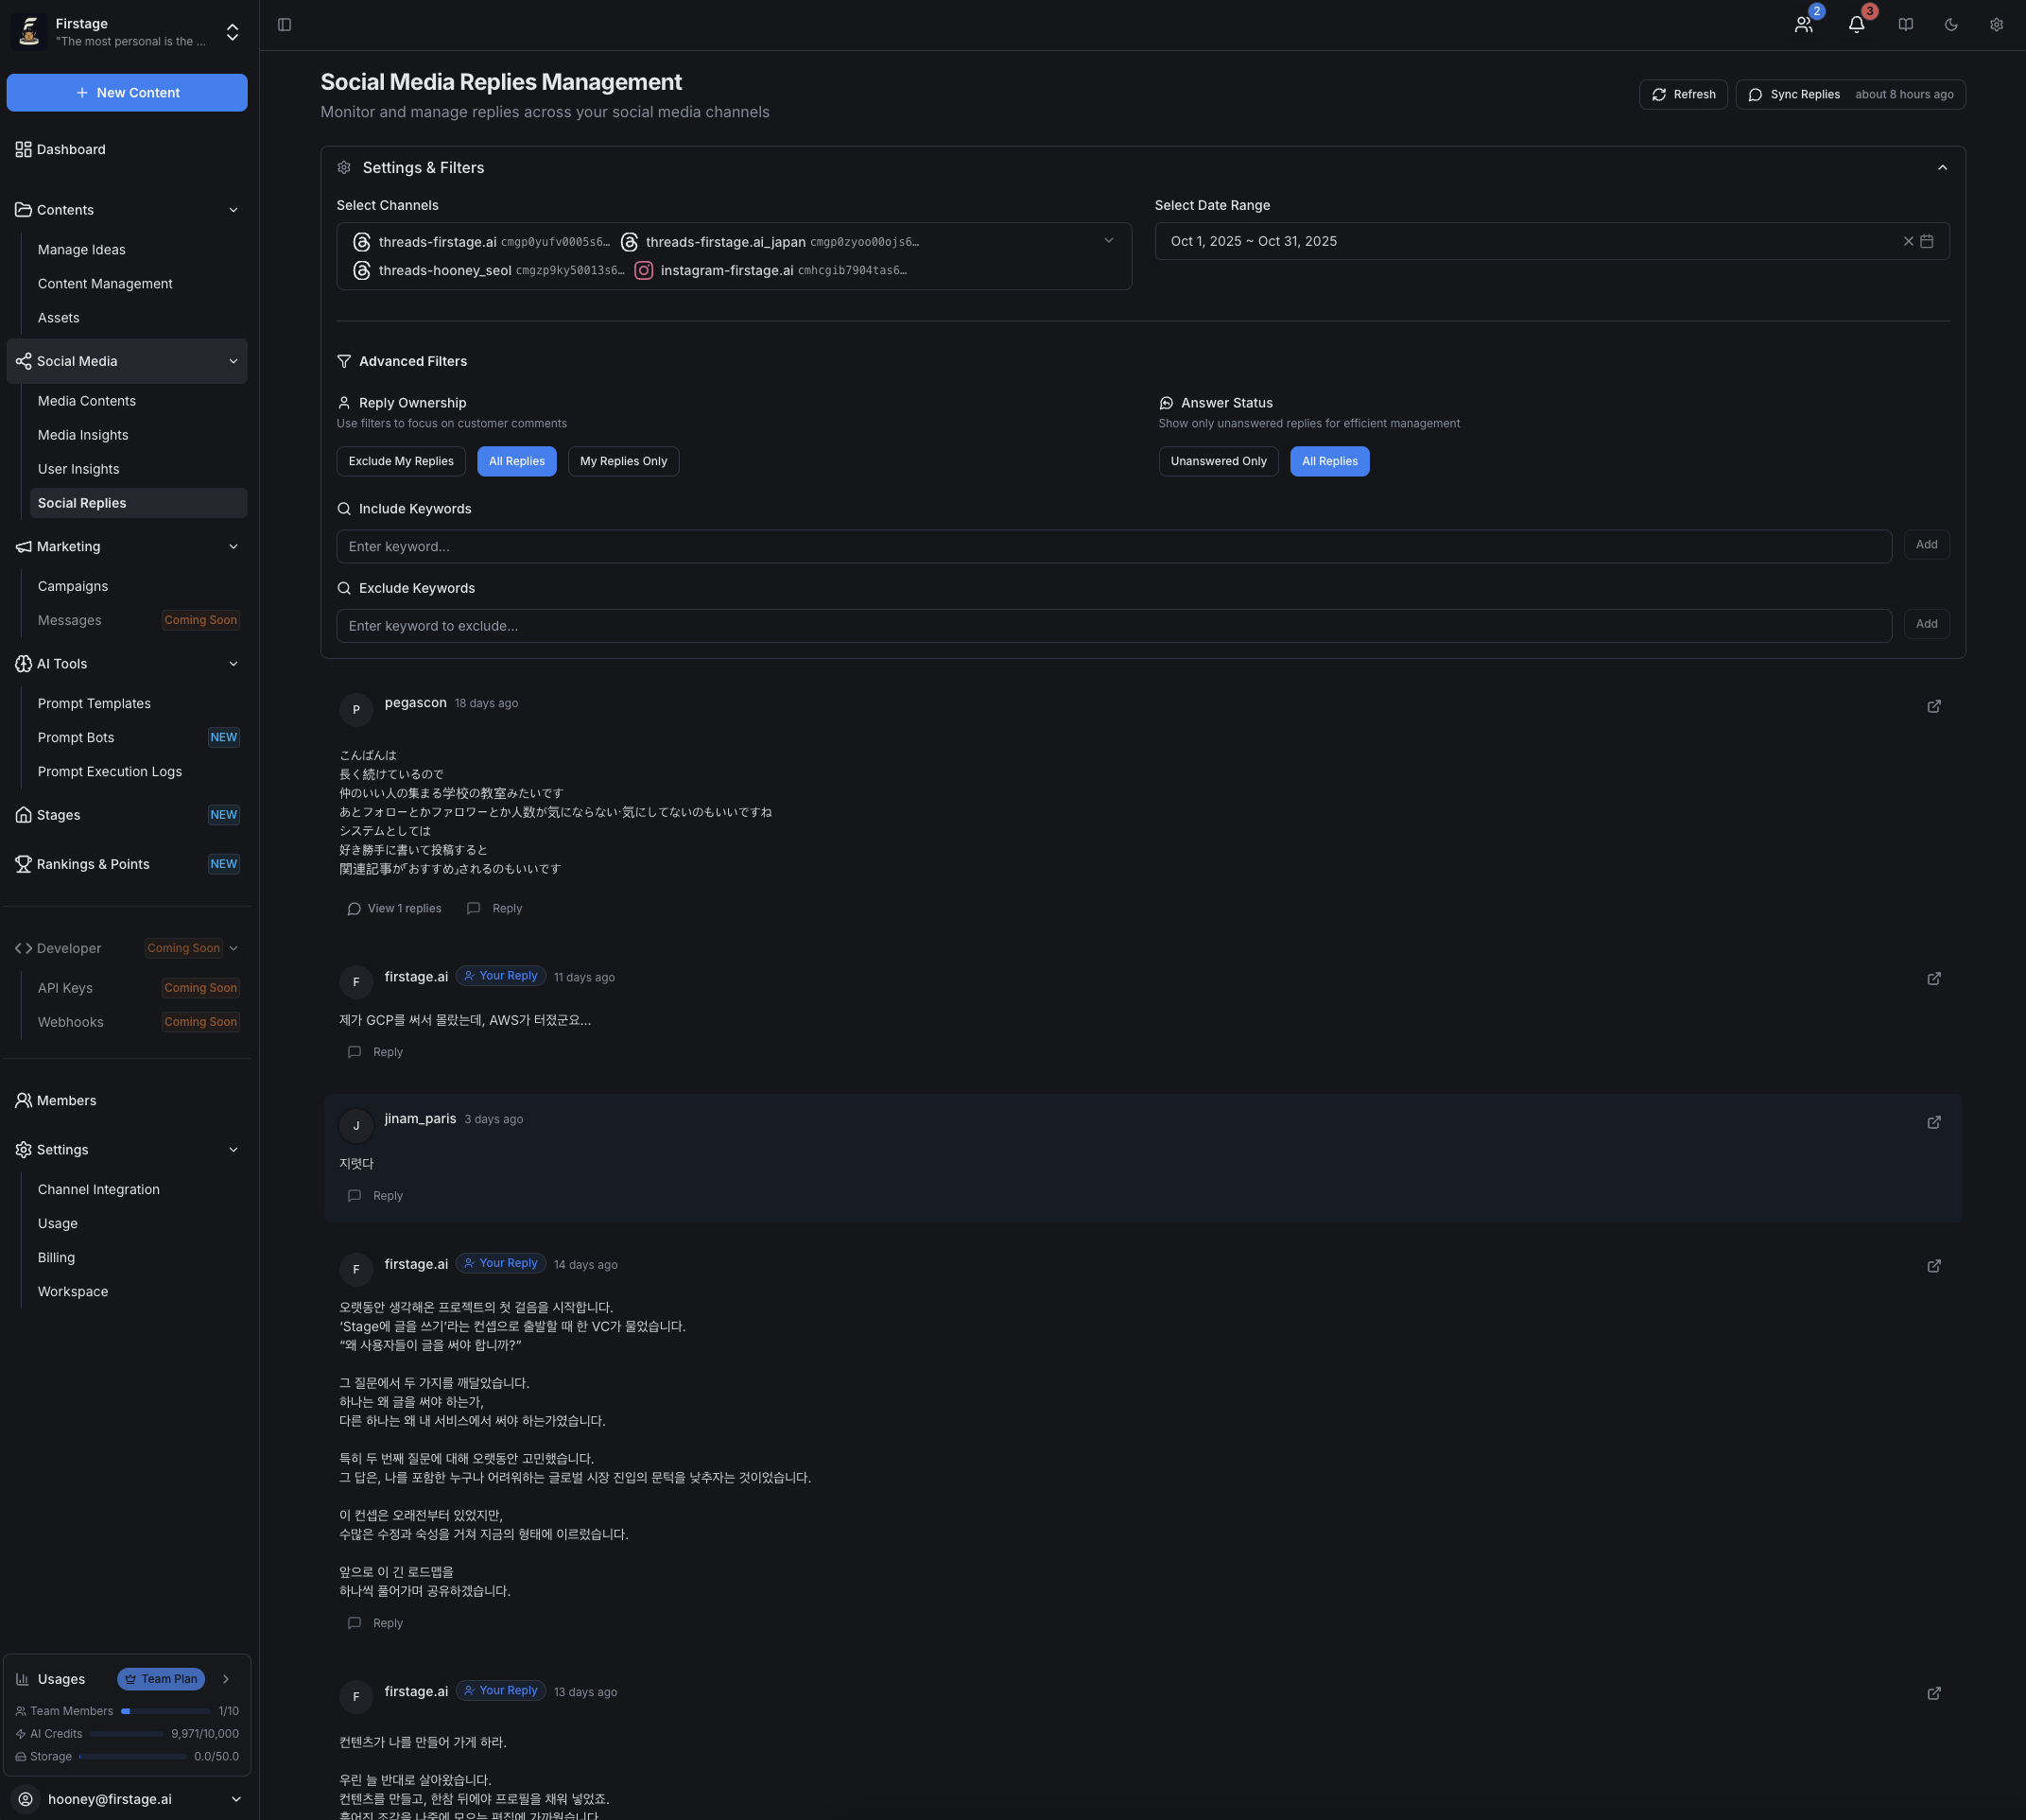Image resolution: width=2026 pixels, height=1820 pixels.
Task: Clear the selected date range
Action: tap(1908, 241)
